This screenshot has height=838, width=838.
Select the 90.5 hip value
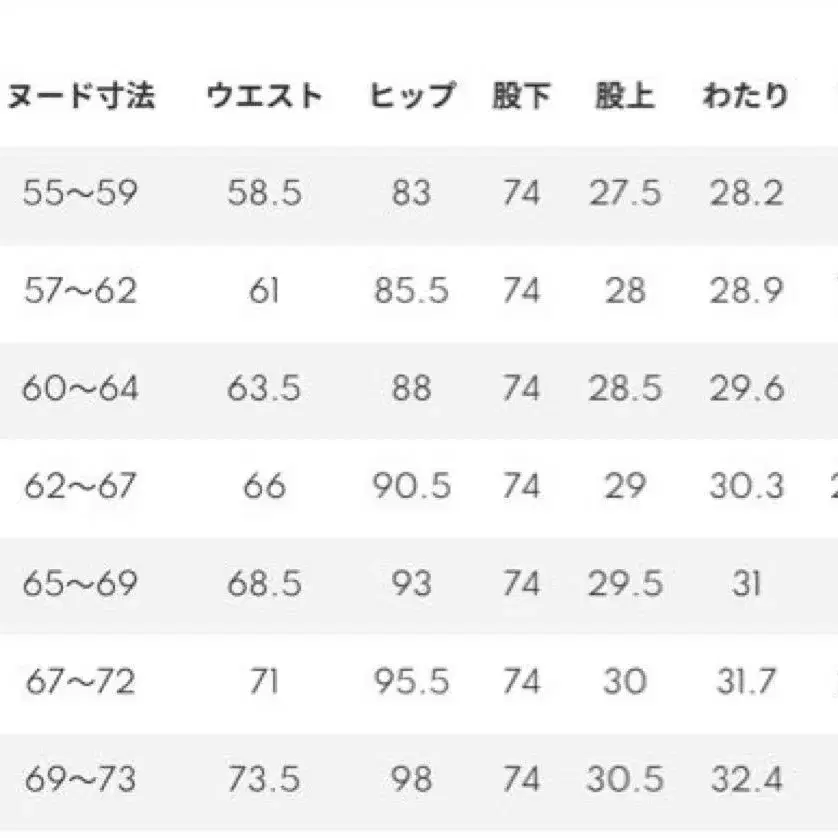(411, 486)
